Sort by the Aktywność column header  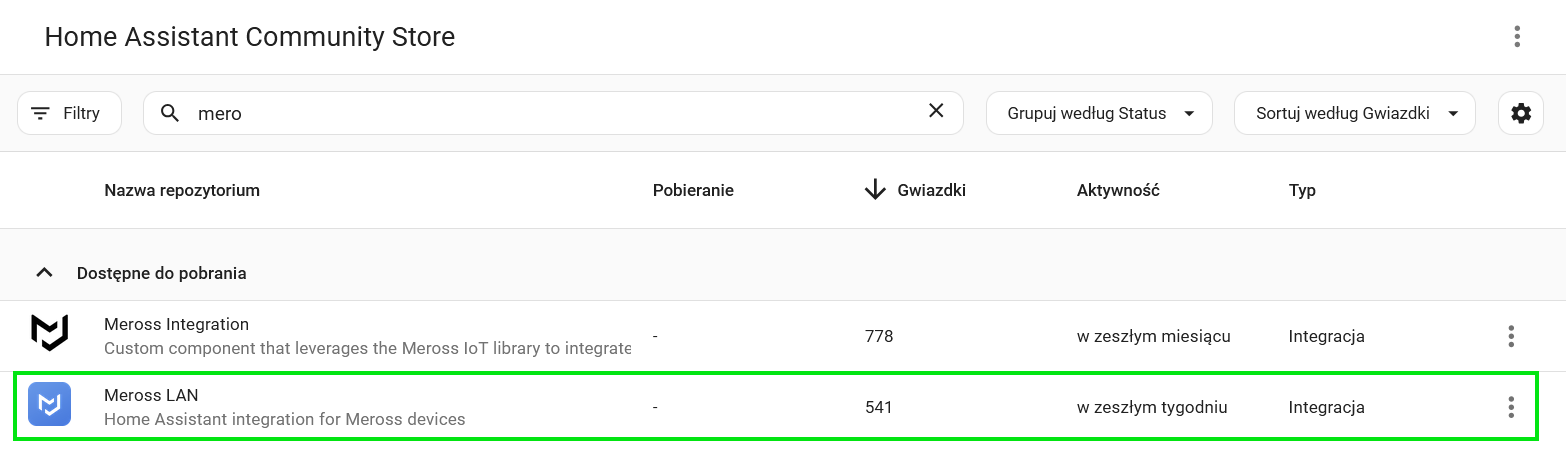pyautogui.click(x=1118, y=190)
